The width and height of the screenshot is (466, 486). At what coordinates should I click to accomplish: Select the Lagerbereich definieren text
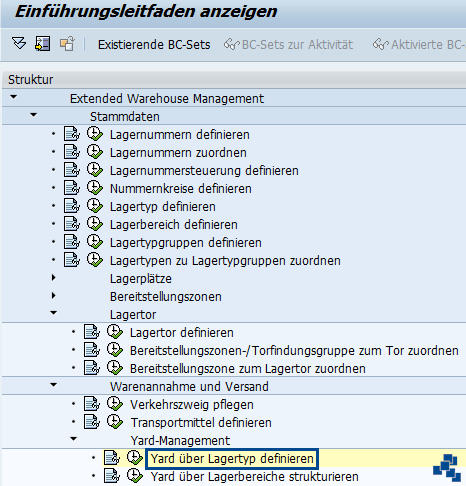[x=174, y=225]
